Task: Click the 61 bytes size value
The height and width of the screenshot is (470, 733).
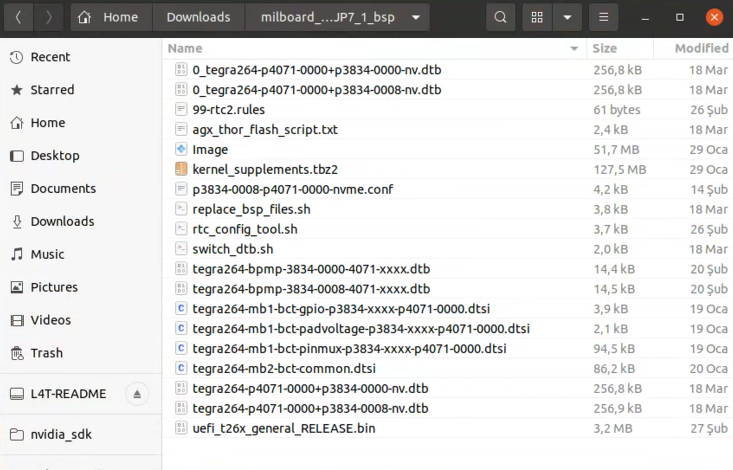Action: point(617,109)
